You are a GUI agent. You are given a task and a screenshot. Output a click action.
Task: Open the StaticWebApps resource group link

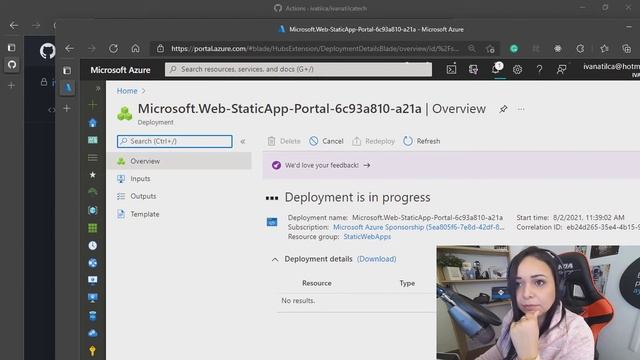coord(367,237)
